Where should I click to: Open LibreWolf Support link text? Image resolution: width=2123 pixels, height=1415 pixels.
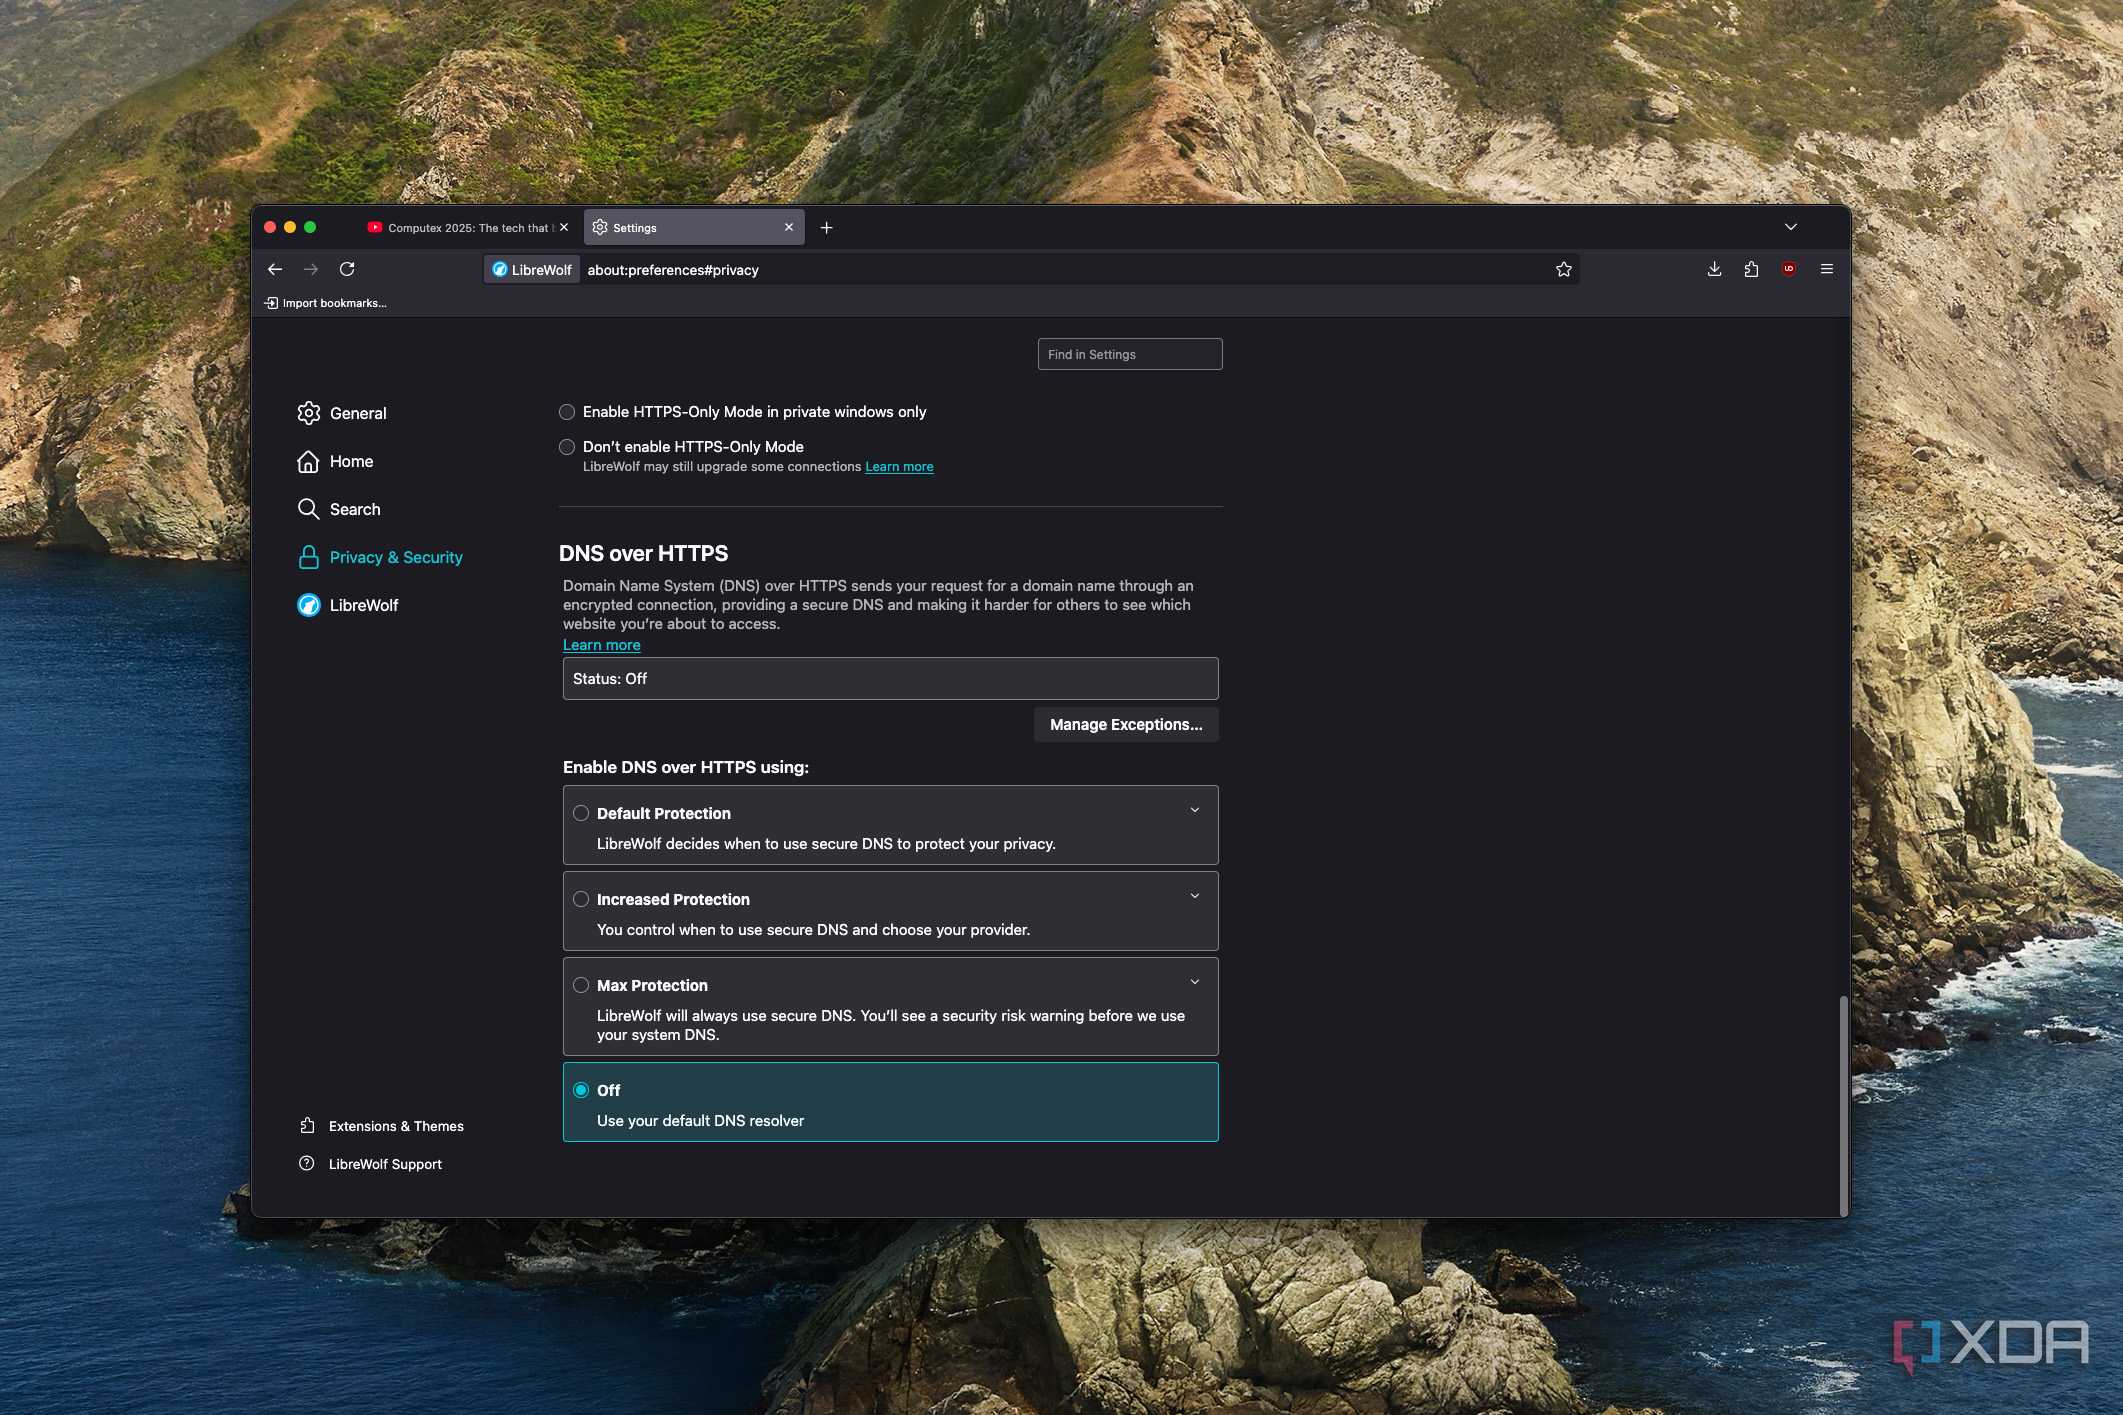click(385, 1164)
